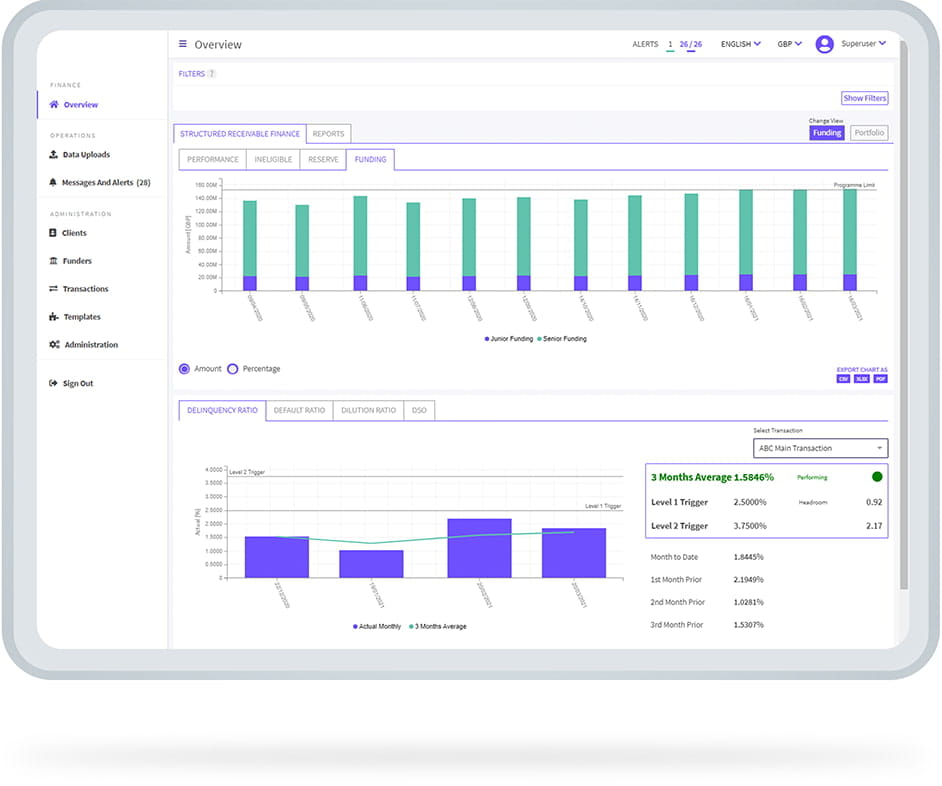Click the Level 1 Trigger 2.5000% value
Viewport: 942px width, 786px height.
click(x=750, y=502)
